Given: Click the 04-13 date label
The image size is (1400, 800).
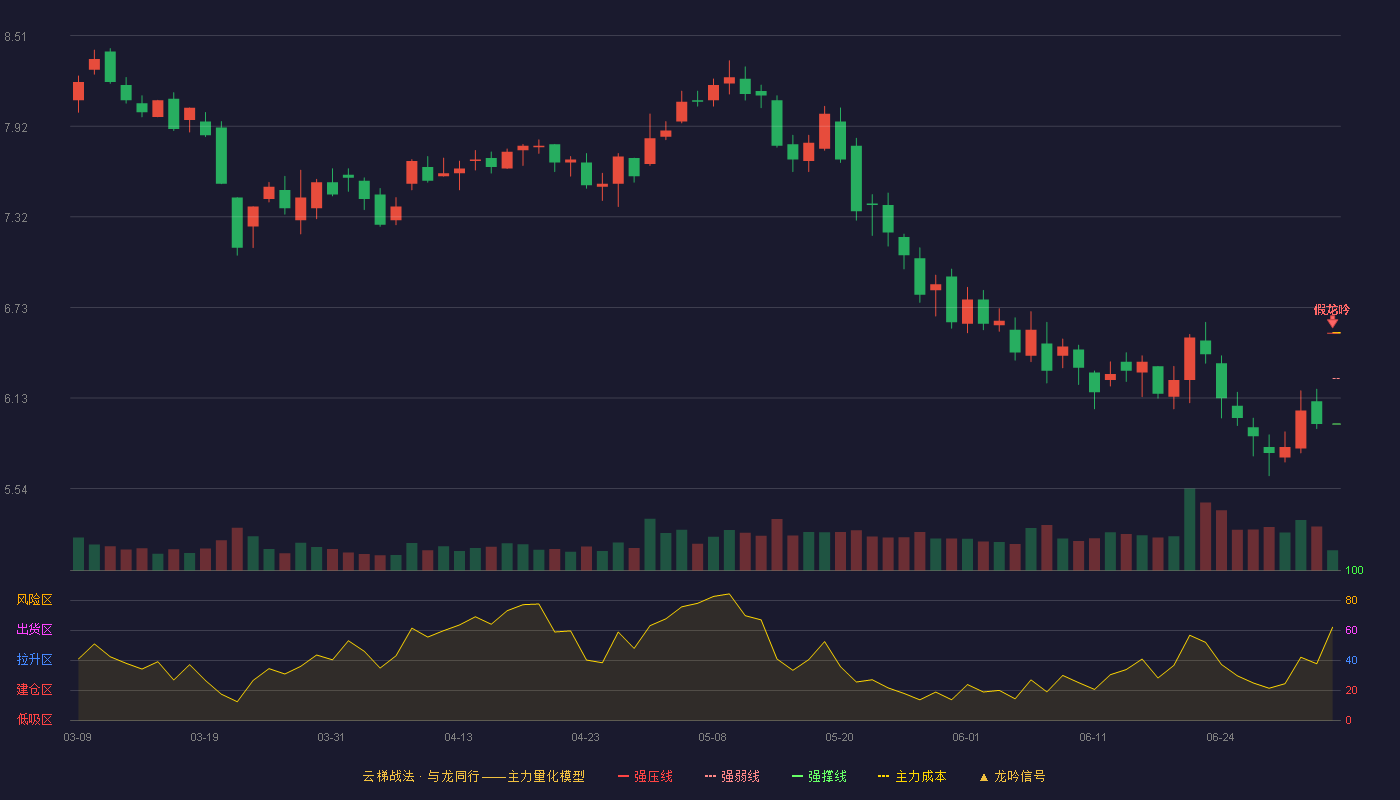Looking at the screenshot, I should click(x=458, y=737).
